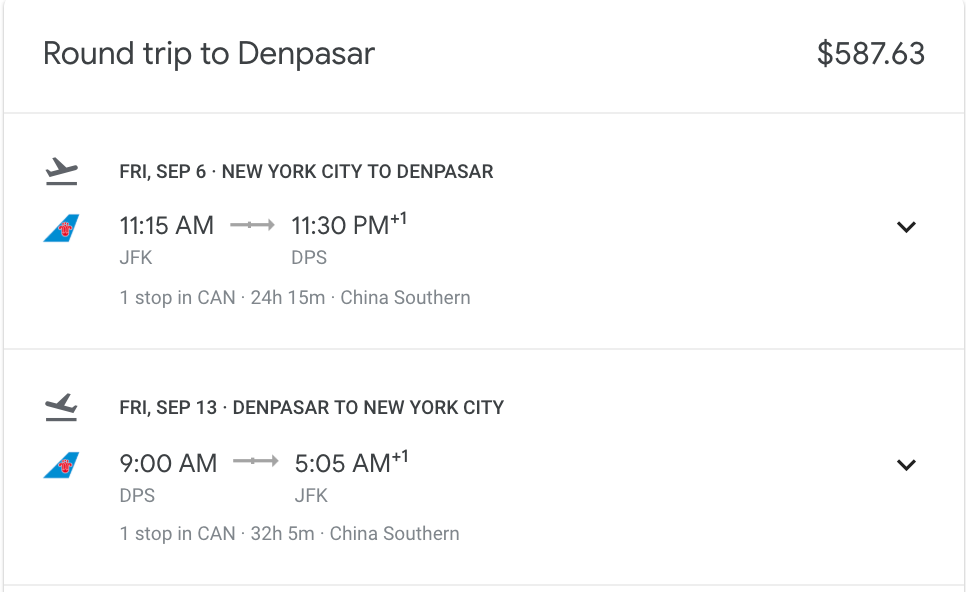
Task: Click the Fri, Sep 6 New York to Denpasar header
Action: (306, 171)
